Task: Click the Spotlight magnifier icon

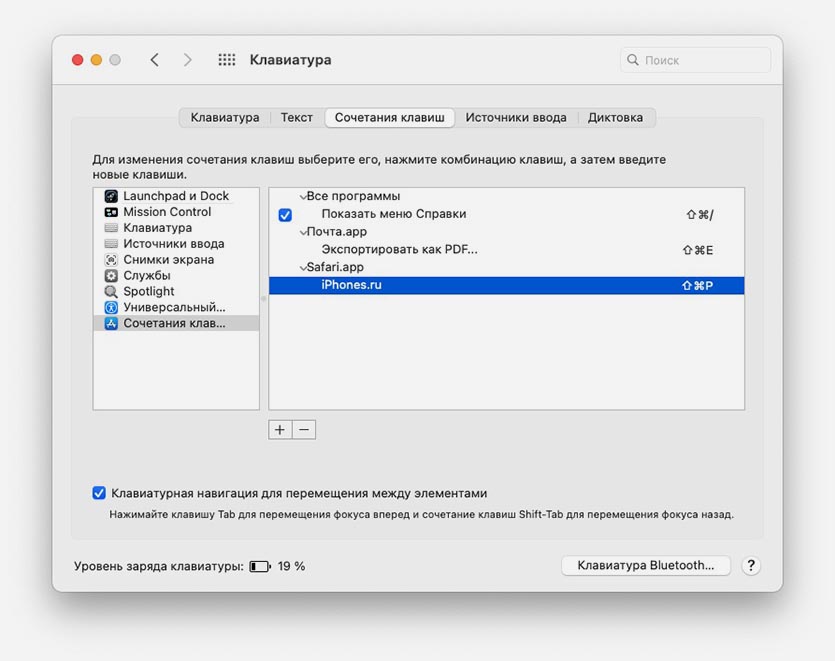Action: (x=111, y=292)
